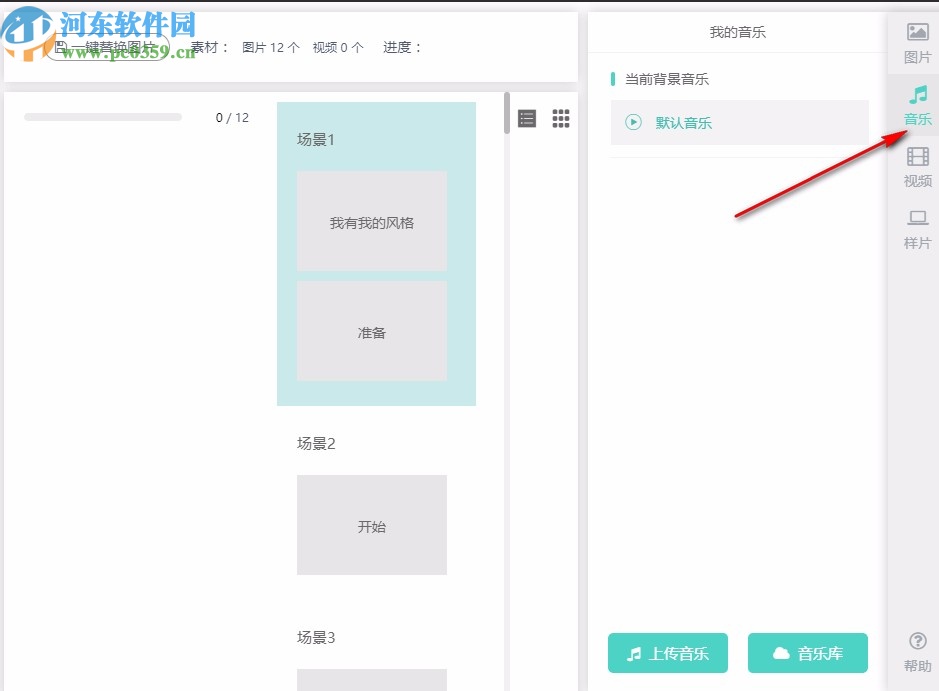The height and width of the screenshot is (691, 939).
Task: Switch to grid view of scenes
Action: click(x=560, y=118)
